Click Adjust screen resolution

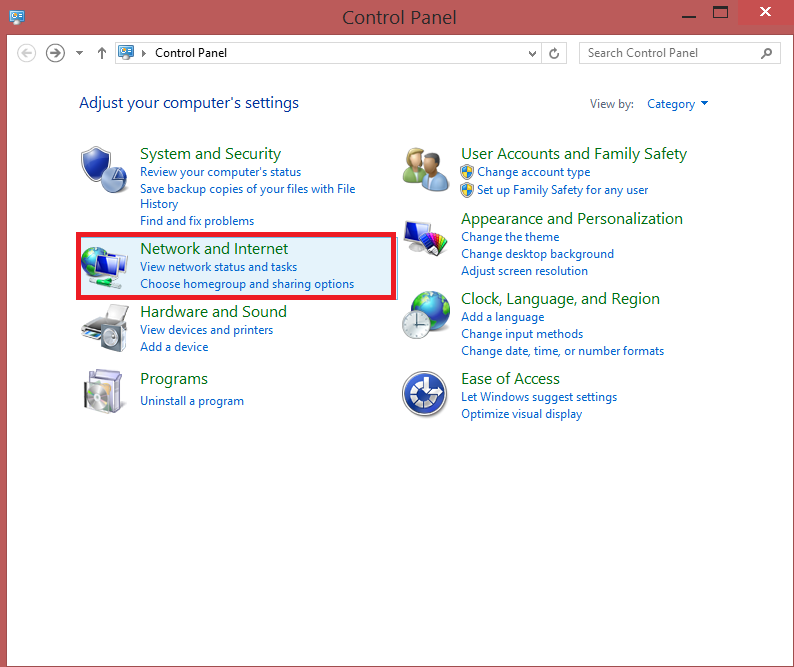[x=524, y=271]
